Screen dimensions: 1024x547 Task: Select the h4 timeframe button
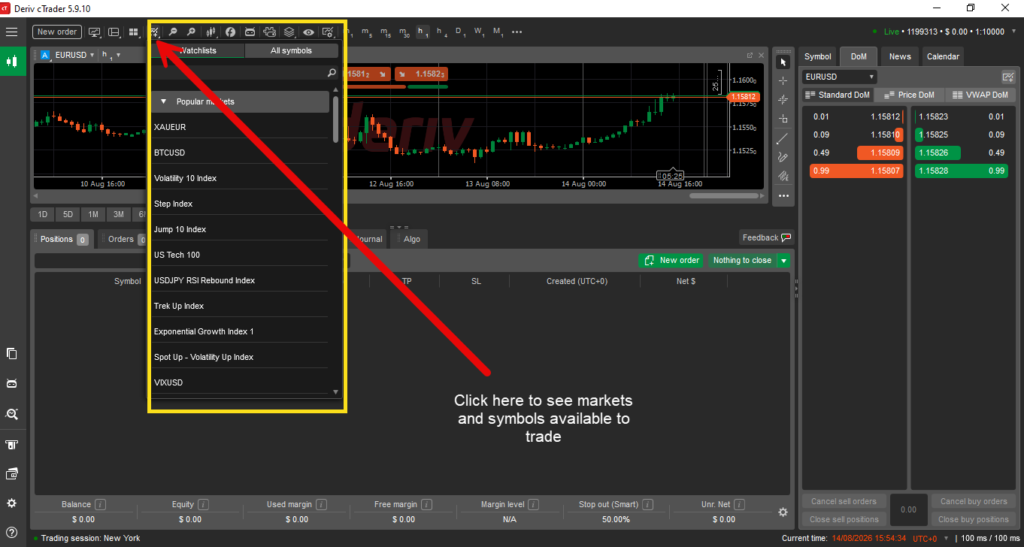tap(442, 31)
